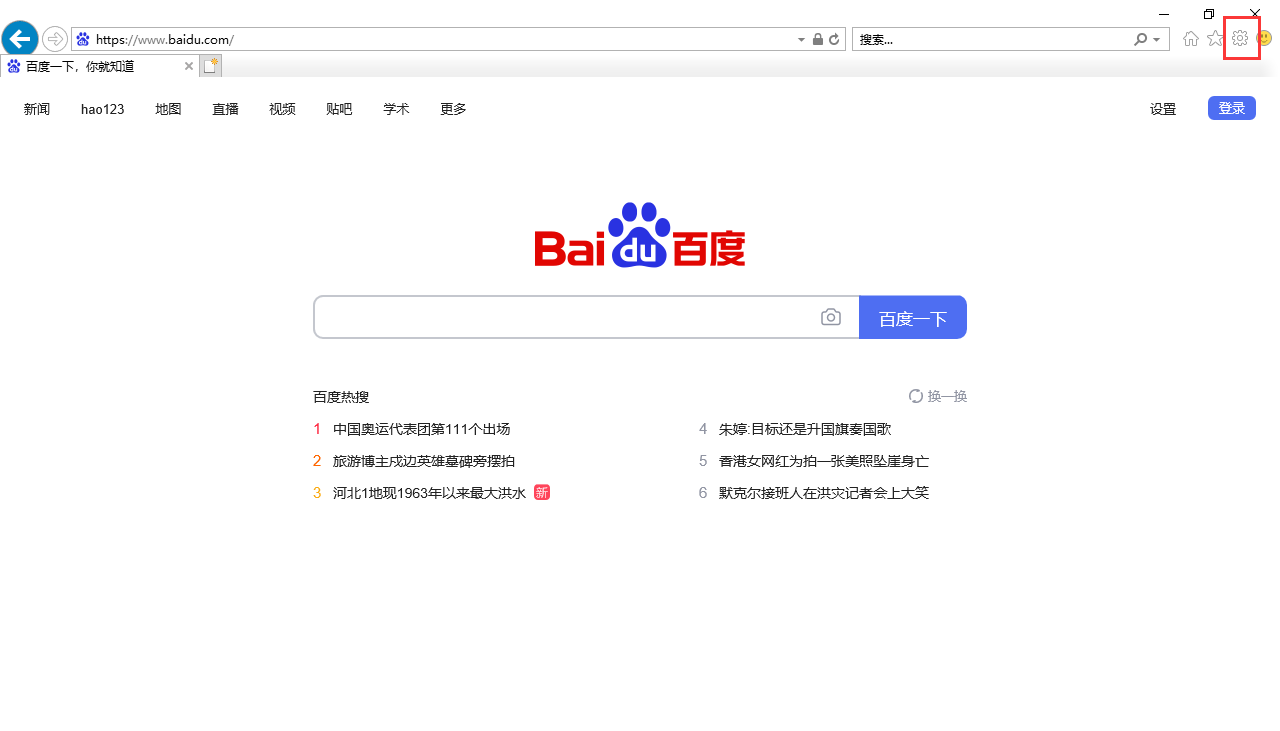Open hot search 香港女网红为拍一张美照坠崖身亡

[824, 461]
